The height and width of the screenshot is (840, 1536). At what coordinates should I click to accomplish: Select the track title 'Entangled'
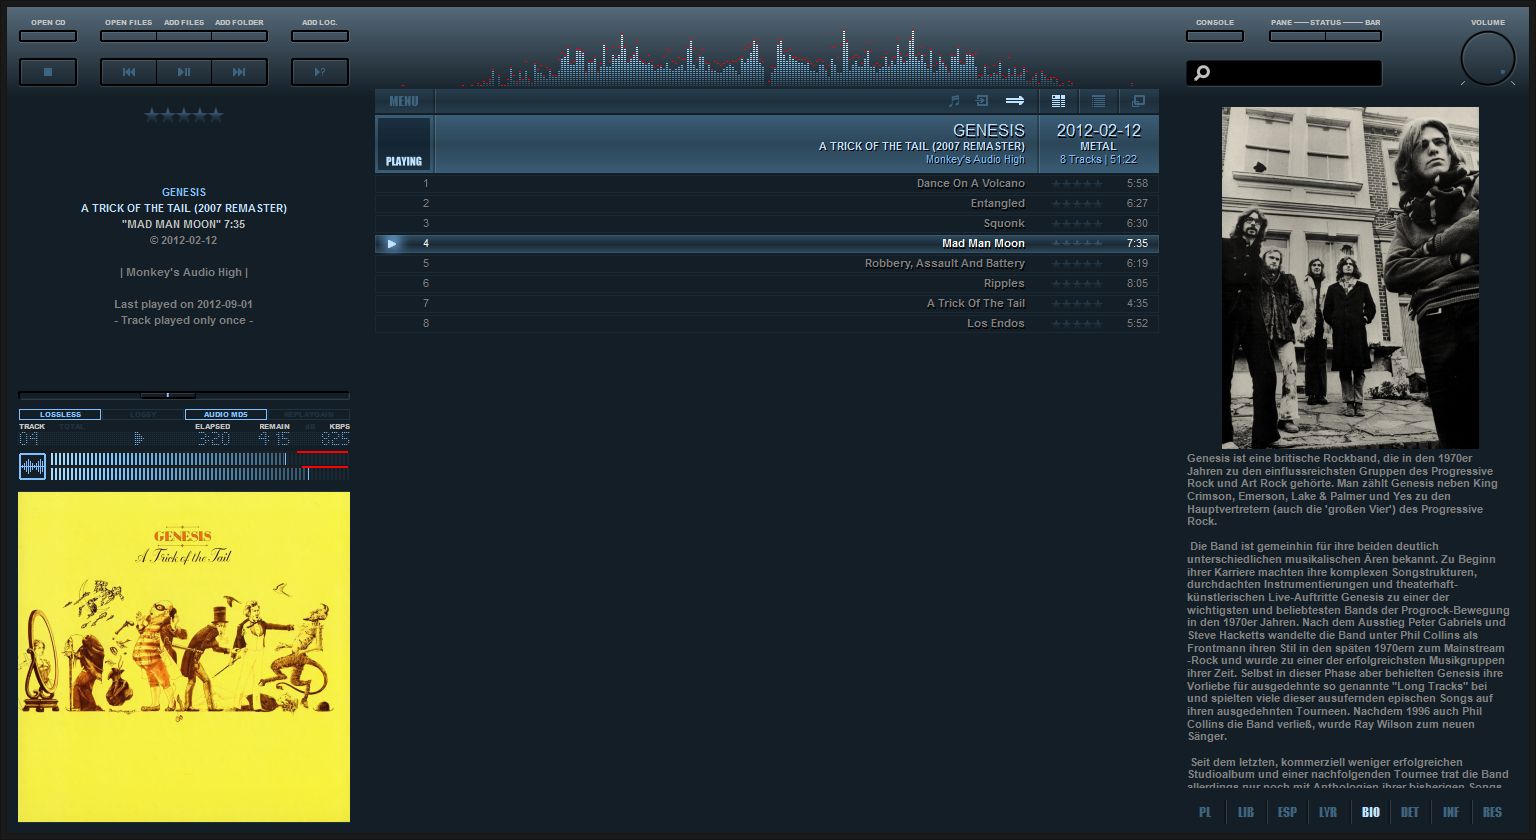click(998, 204)
